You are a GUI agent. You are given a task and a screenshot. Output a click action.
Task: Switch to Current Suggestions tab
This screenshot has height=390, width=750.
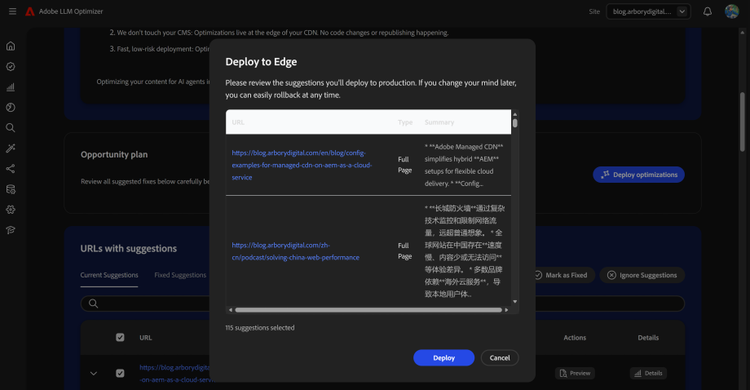click(x=109, y=275)
